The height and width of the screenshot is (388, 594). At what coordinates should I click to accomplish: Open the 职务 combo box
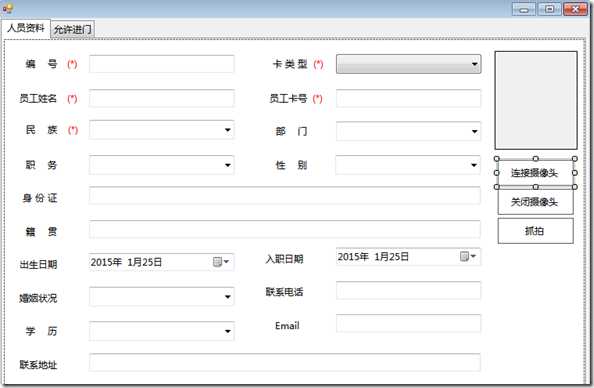162,165
